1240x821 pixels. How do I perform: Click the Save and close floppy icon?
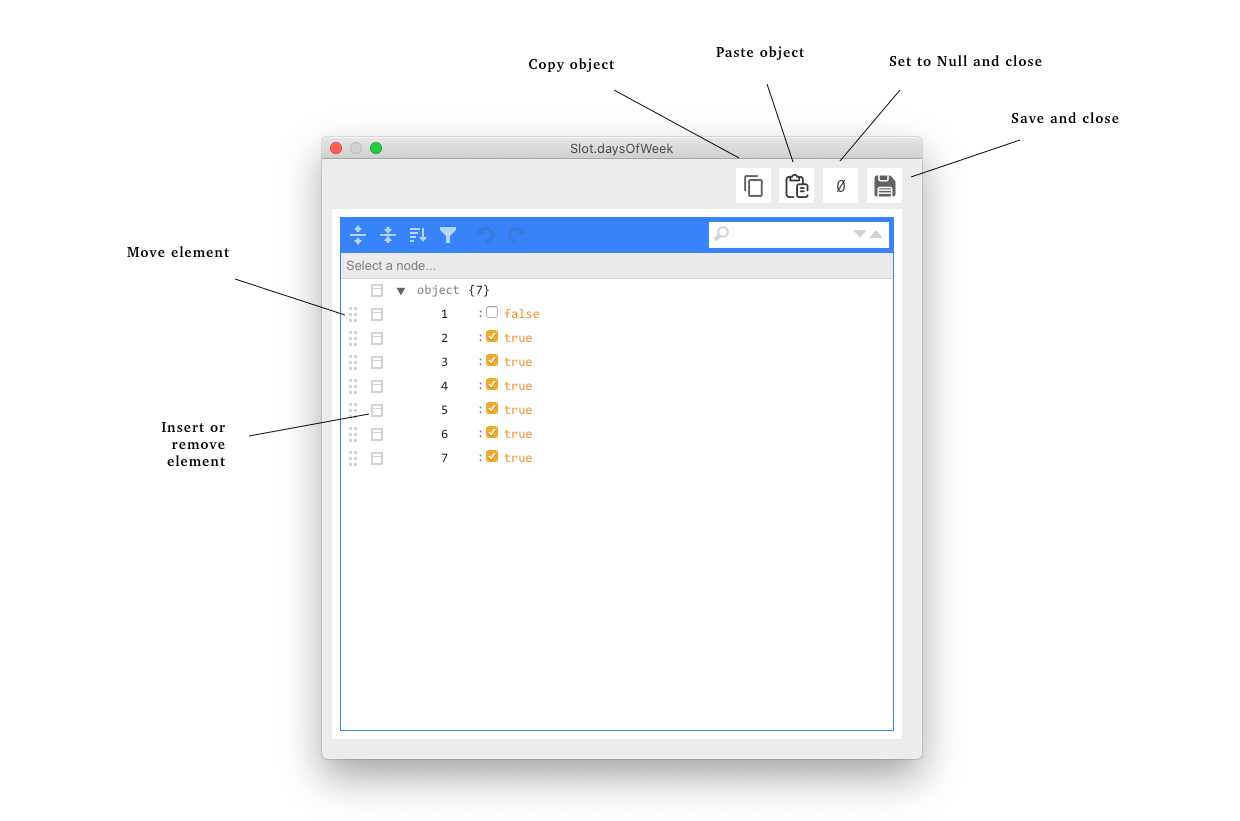pos(884,186)
